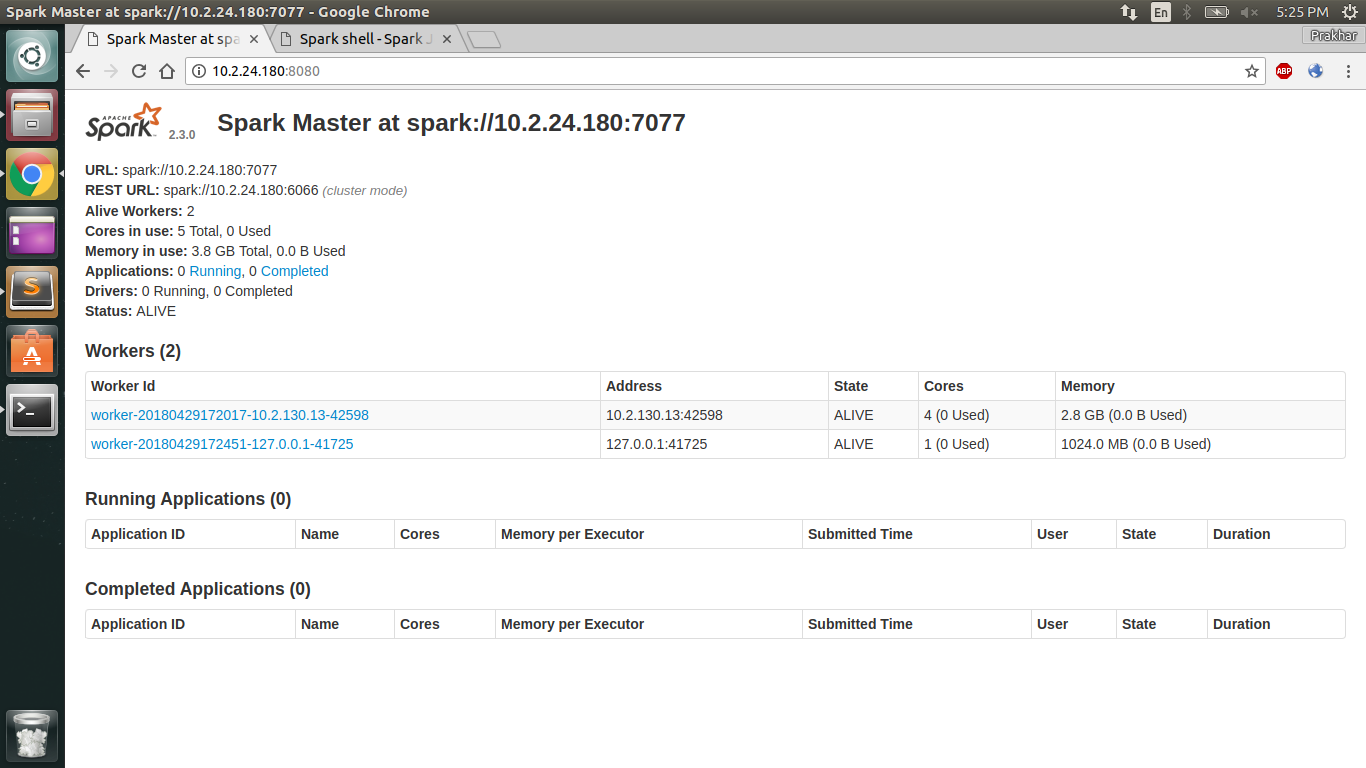
Task: Click the Cores in use line
Action: (x=178, y=231)
